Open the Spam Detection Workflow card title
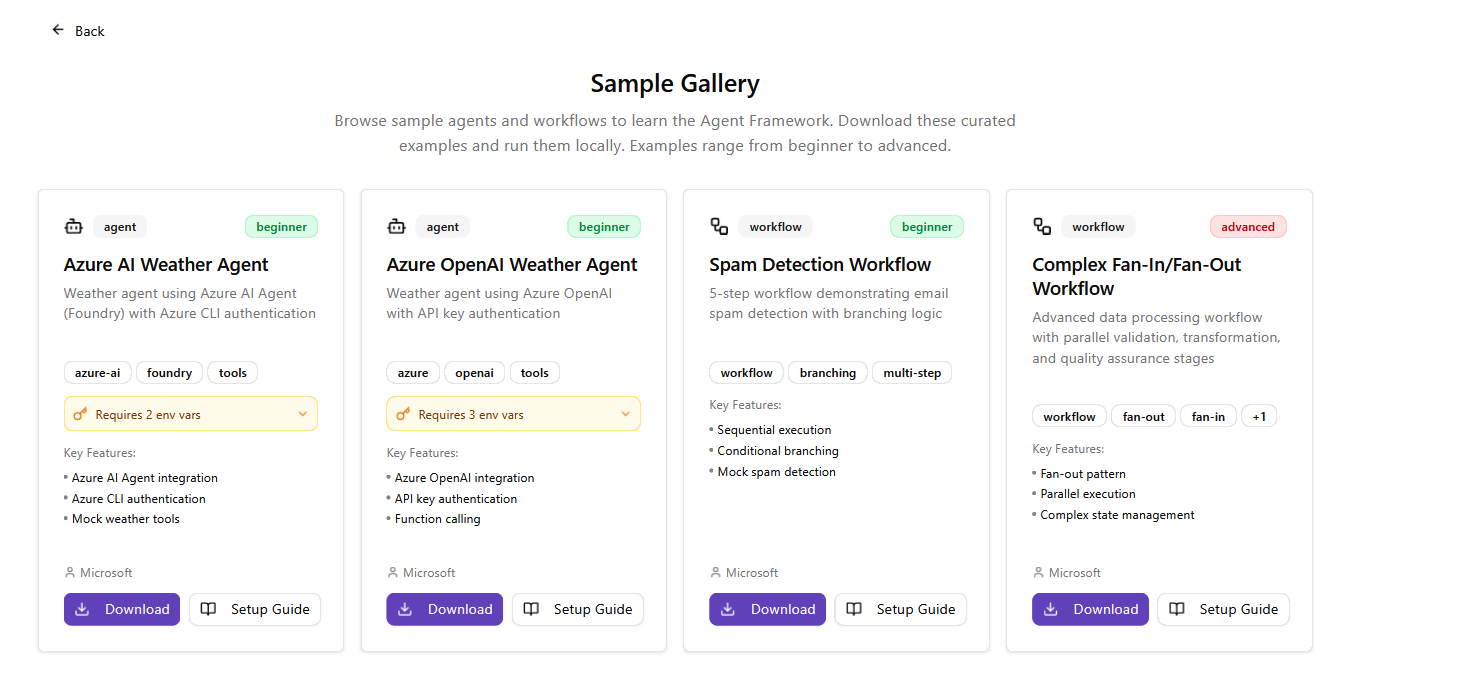Screen dimensions: 1461x679 (x=820, y=265)
